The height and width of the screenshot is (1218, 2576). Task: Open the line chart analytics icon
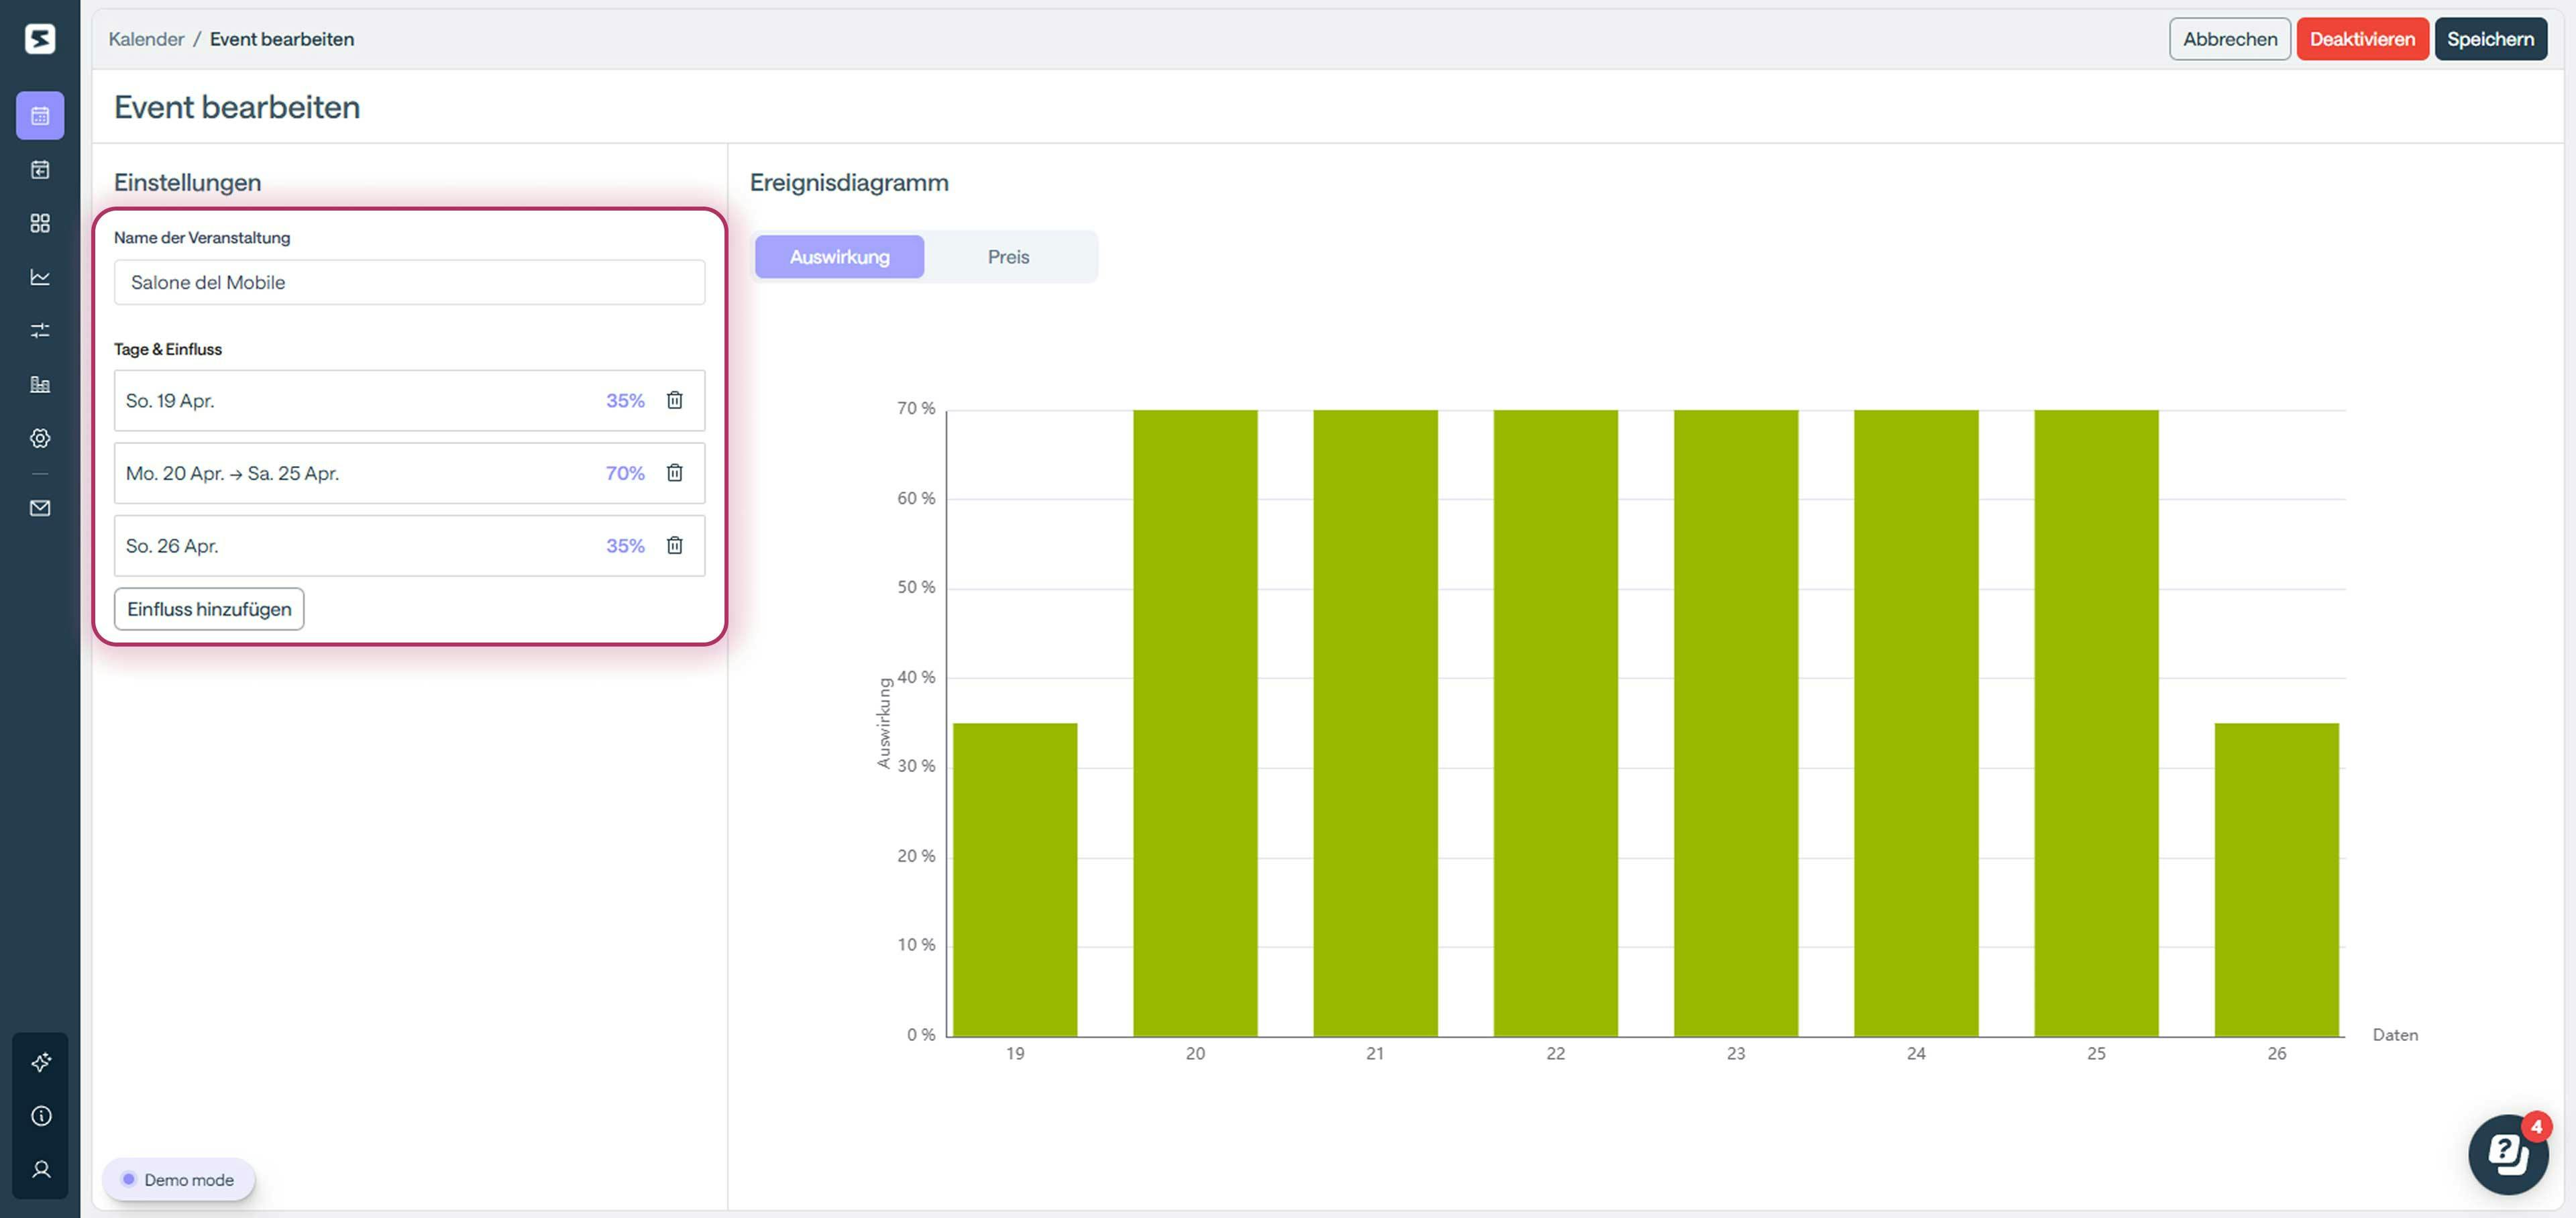tap(40, 277)
